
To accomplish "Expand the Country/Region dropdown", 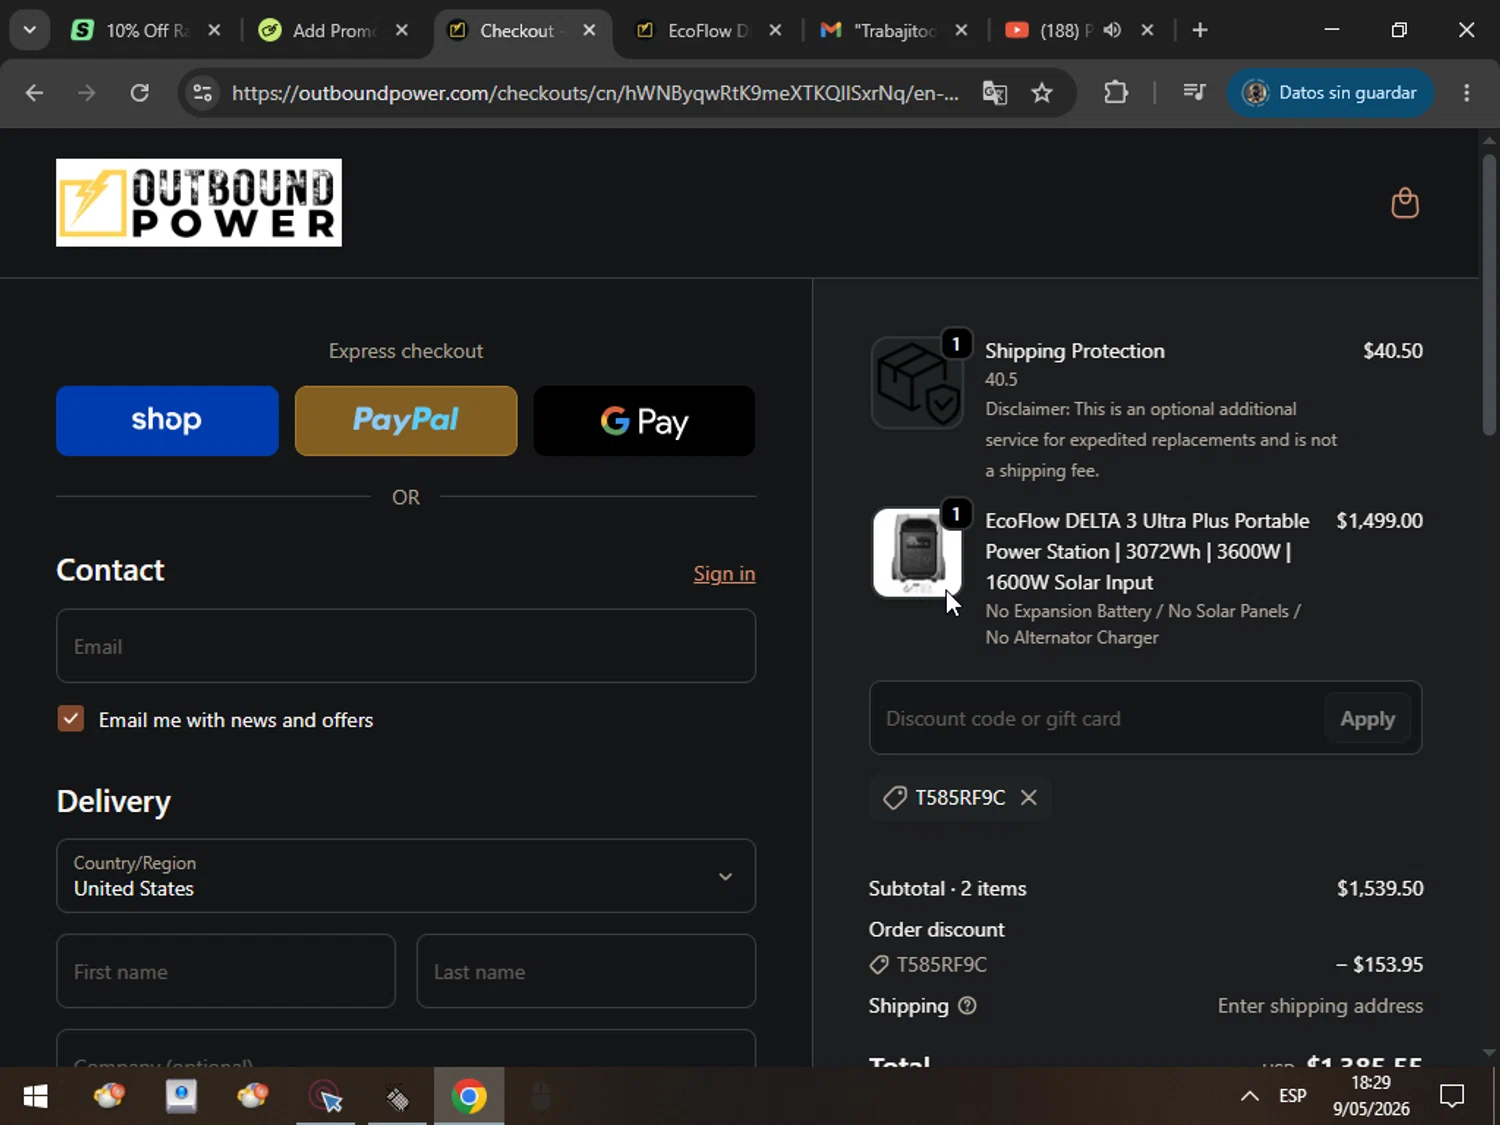I will (406, 876).
